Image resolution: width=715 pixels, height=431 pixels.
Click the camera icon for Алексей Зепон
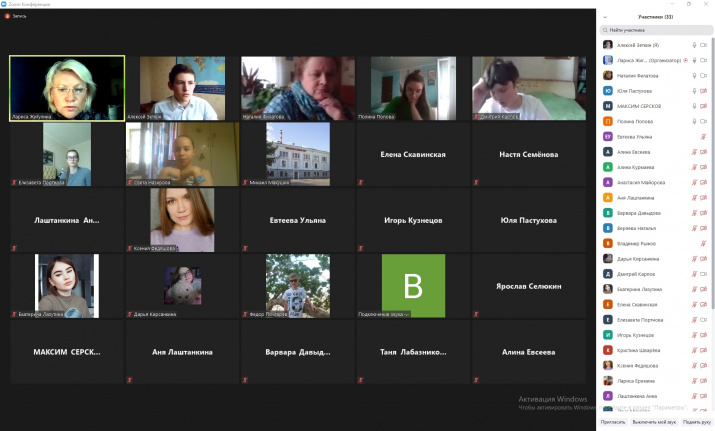(704, 45)
